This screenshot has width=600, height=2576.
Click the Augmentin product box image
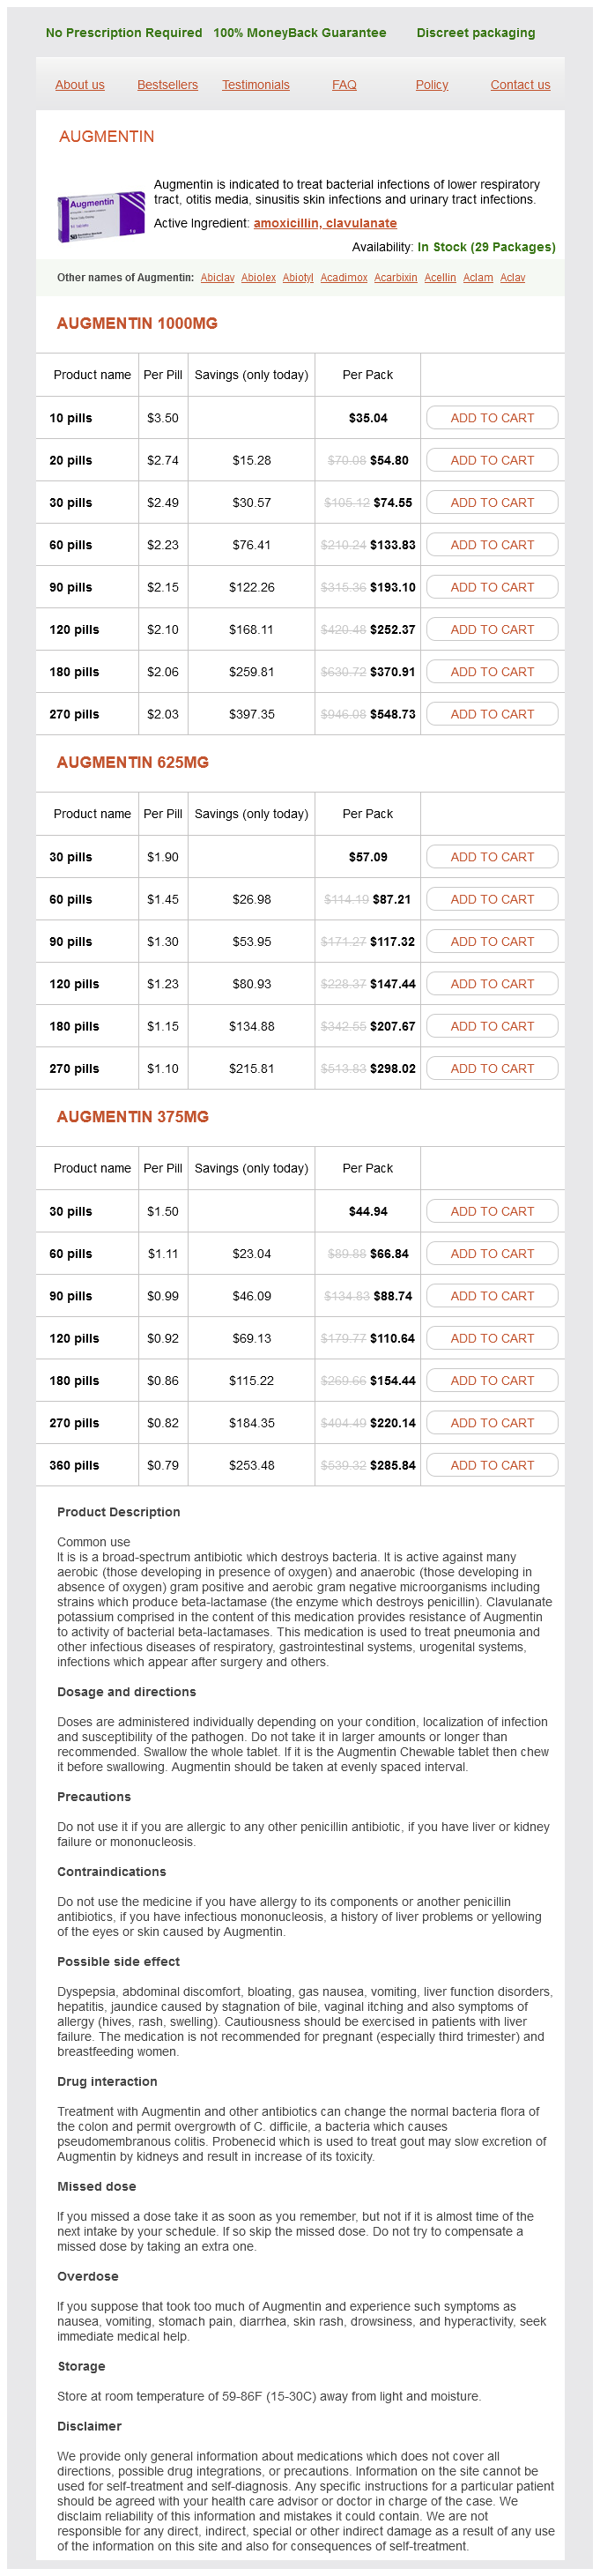click(100, 215)
